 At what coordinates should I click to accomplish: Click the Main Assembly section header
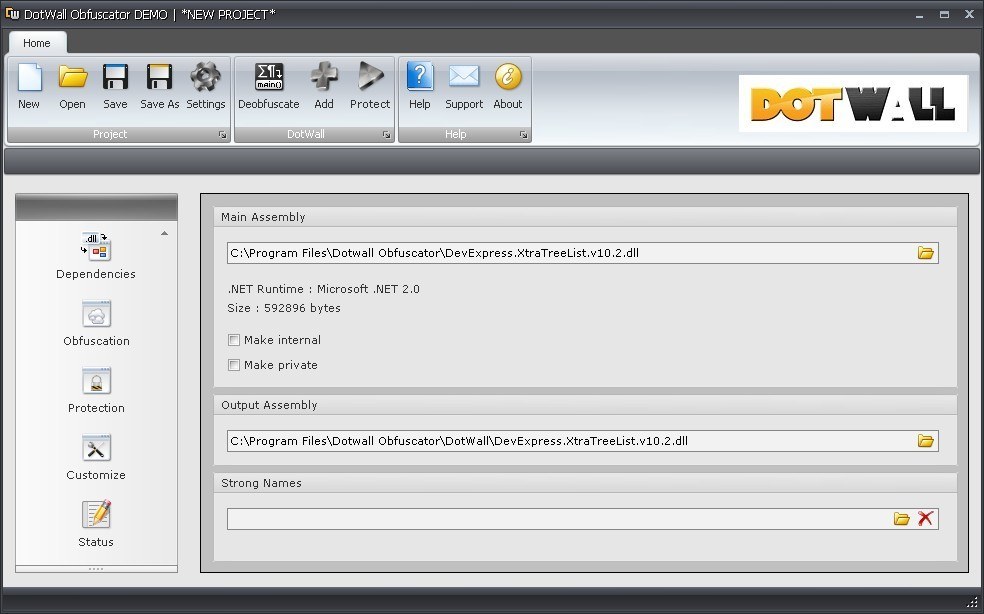coord(585,217)
